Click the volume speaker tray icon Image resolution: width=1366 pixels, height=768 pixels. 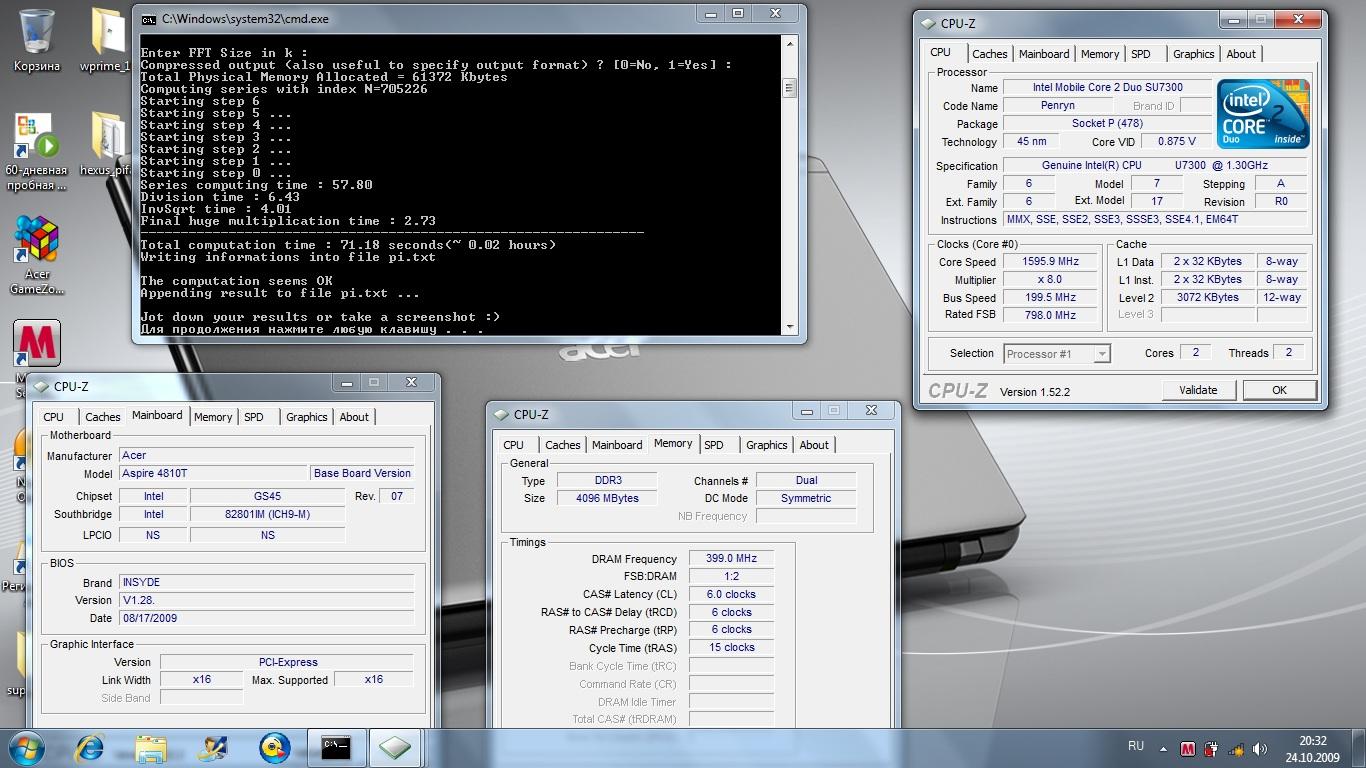1262,748
